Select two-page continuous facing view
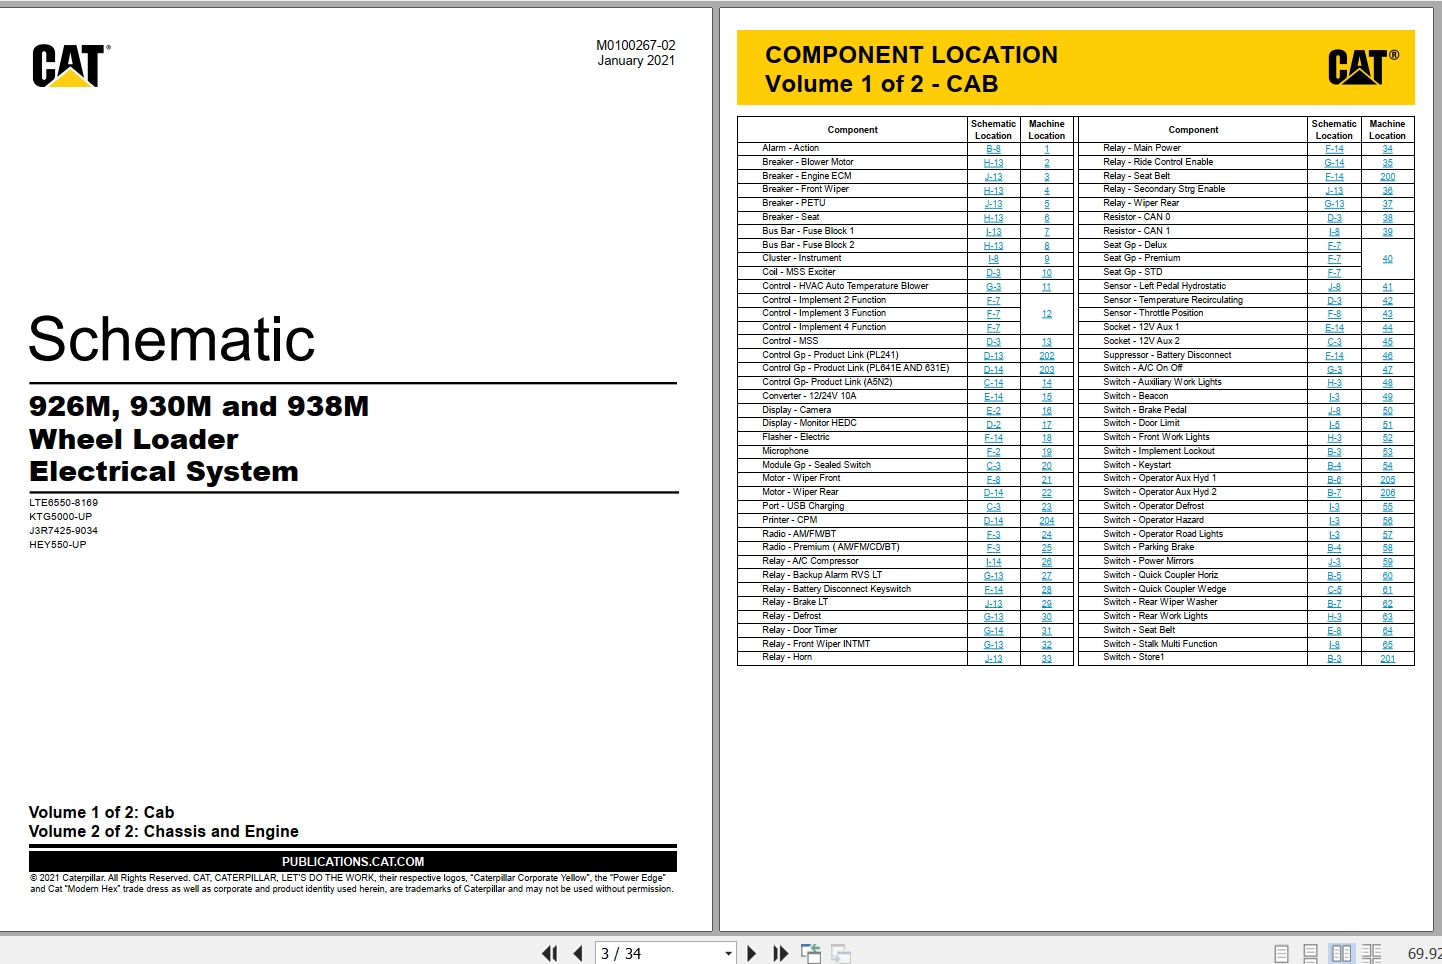Image resolution: width=1442 pixels, height=964 pixels. coord(1371,954)
